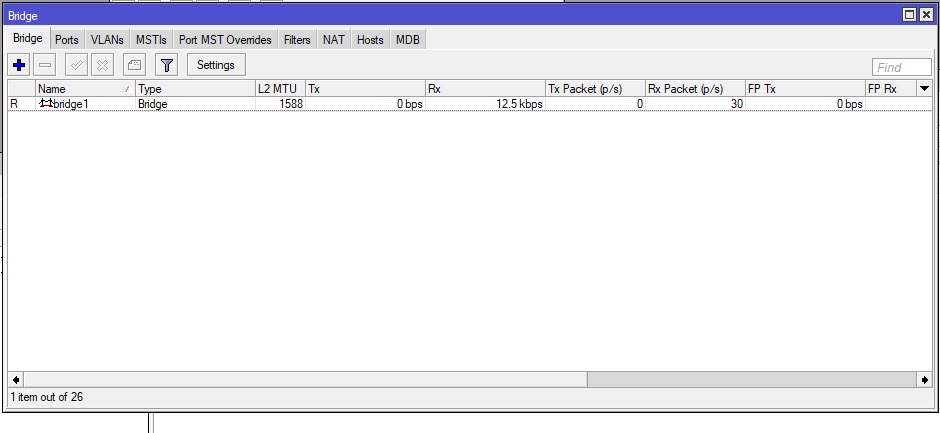Viewport: 940px width, 433px height.
Task: Click the right arrow of the horizontal scrollbar
Action: (x=924, y=380)
